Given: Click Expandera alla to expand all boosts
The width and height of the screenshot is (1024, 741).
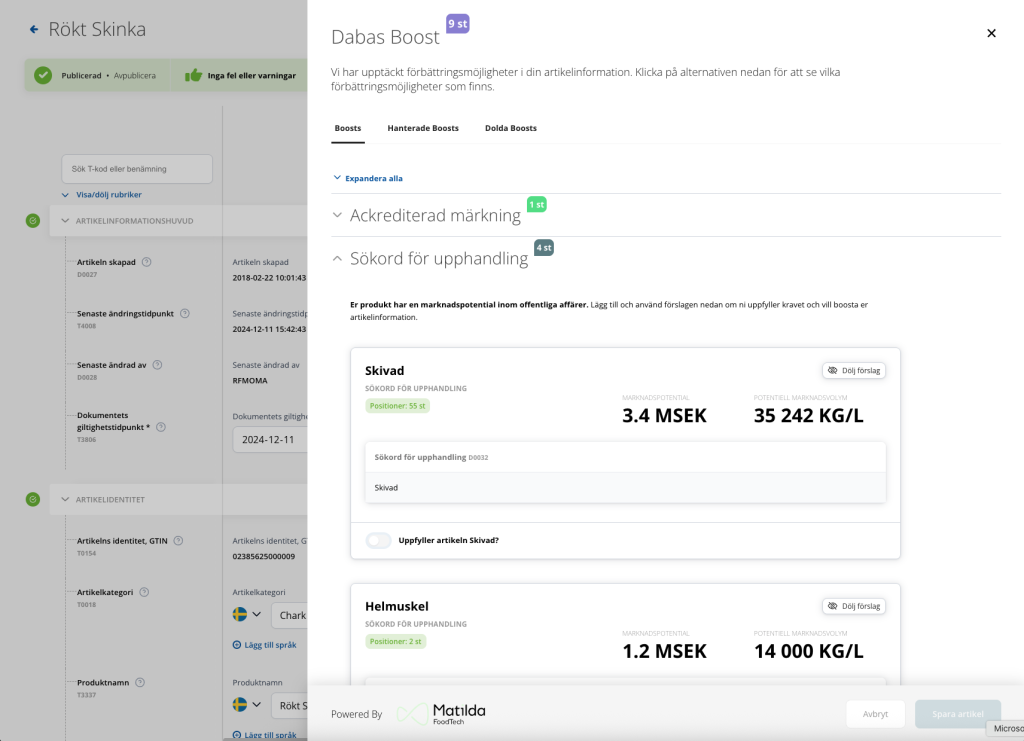Looking at the screenshot, I should click(x=368, y=178).
